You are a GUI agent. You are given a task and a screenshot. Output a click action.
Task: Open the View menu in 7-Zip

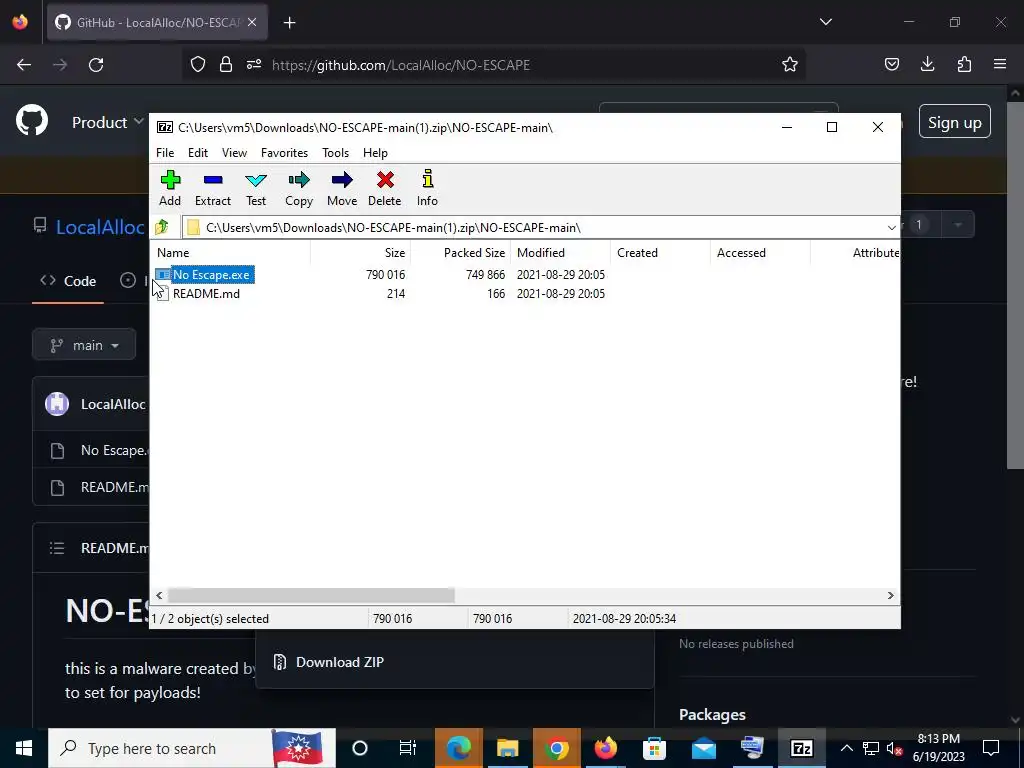coord(234,153)
